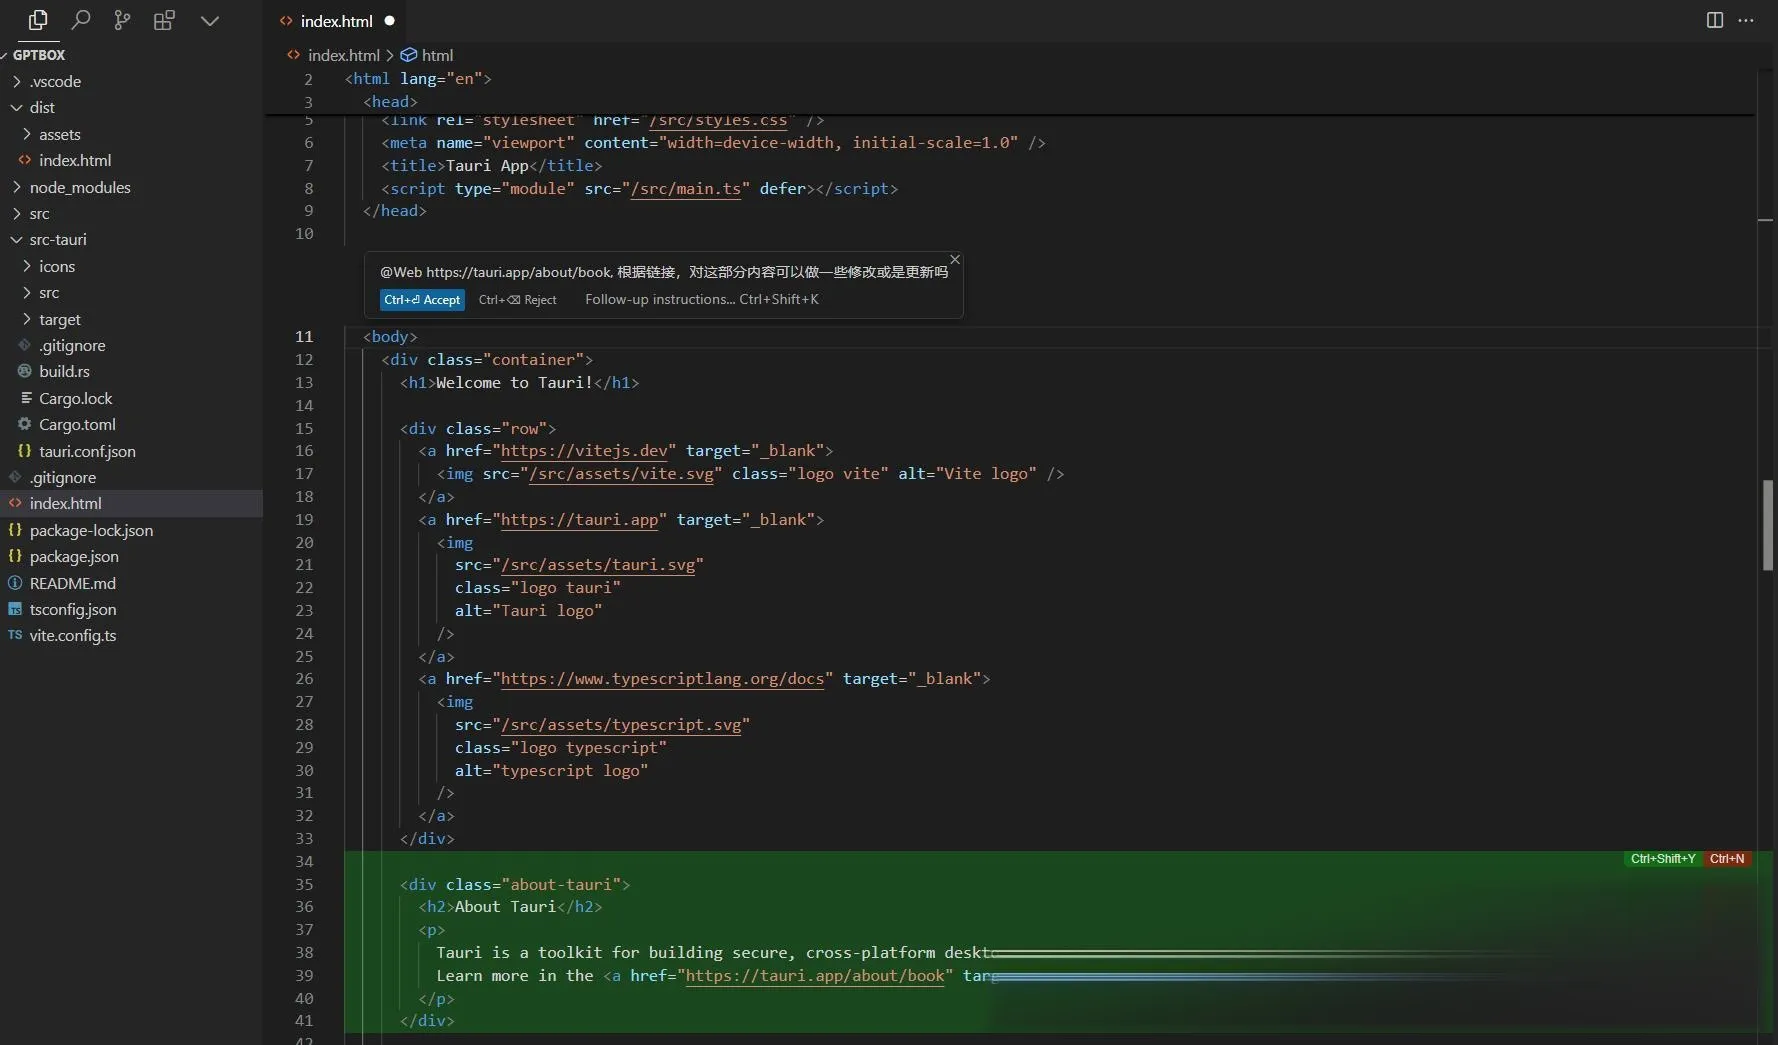
Task: Open .gitignore inside src-tauri
Action: click(x=72, y=345)
